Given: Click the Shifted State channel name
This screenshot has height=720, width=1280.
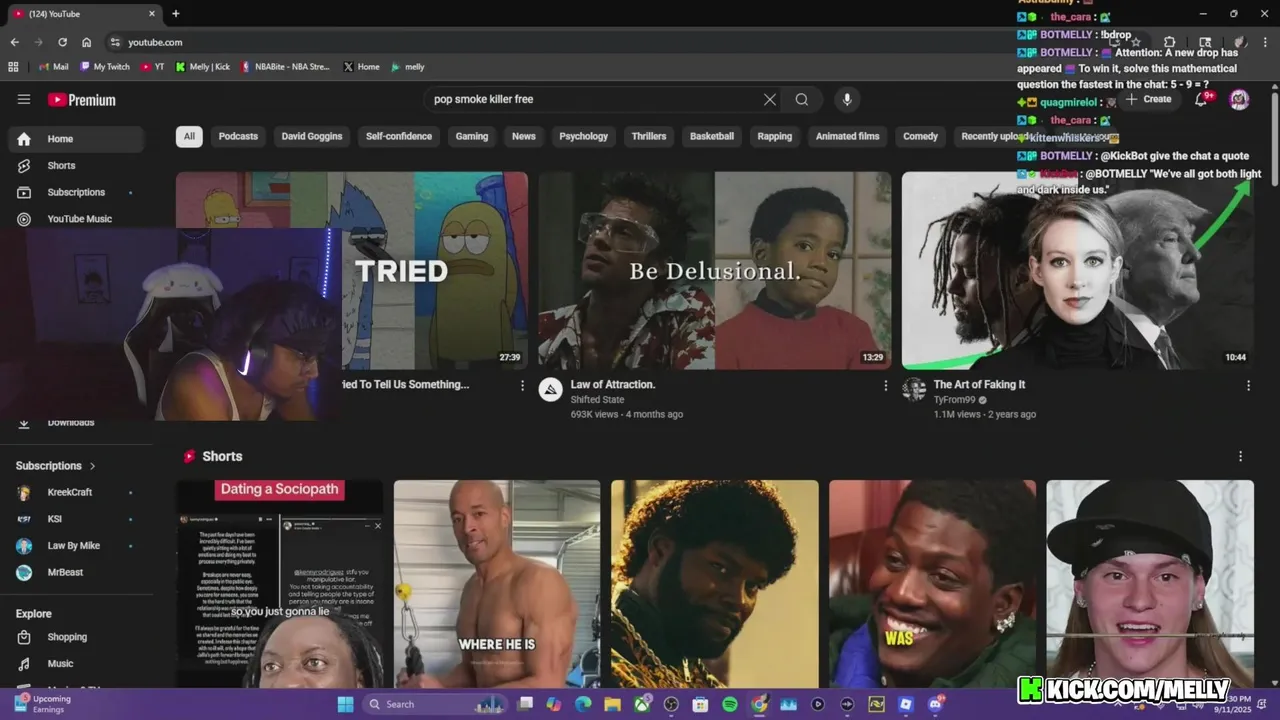Looking at the screenshot, I should (x=597, y=399).
